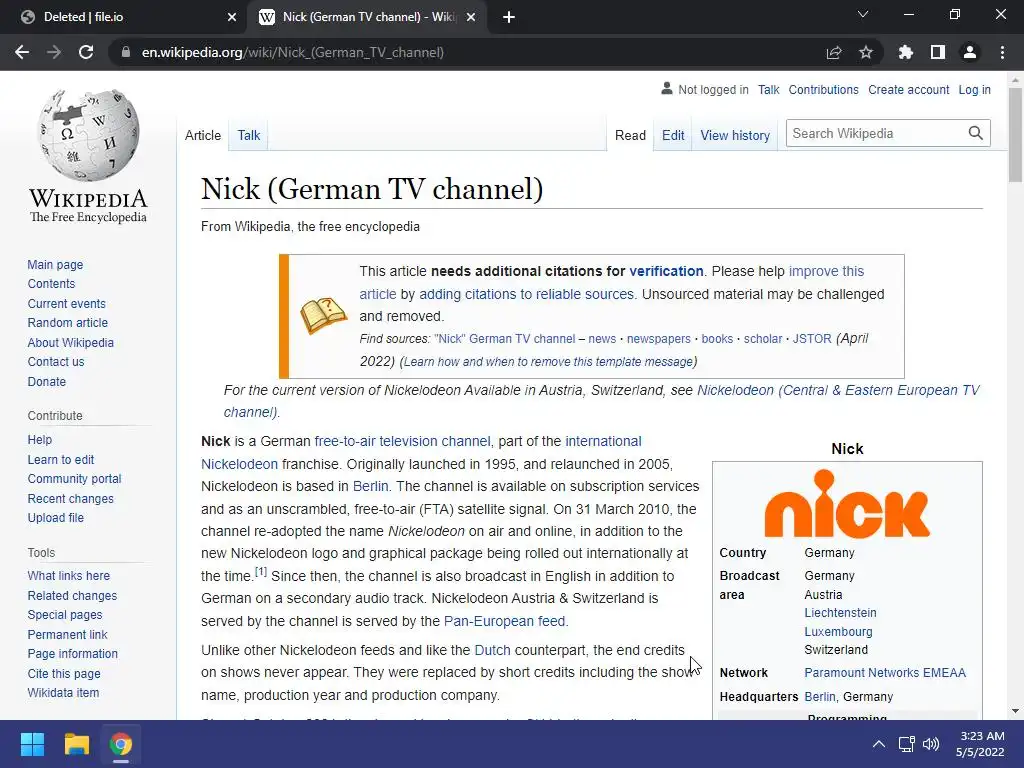Open the clock and date flyout
Viewport: 1024px width, 768px height.
point(980,744)
